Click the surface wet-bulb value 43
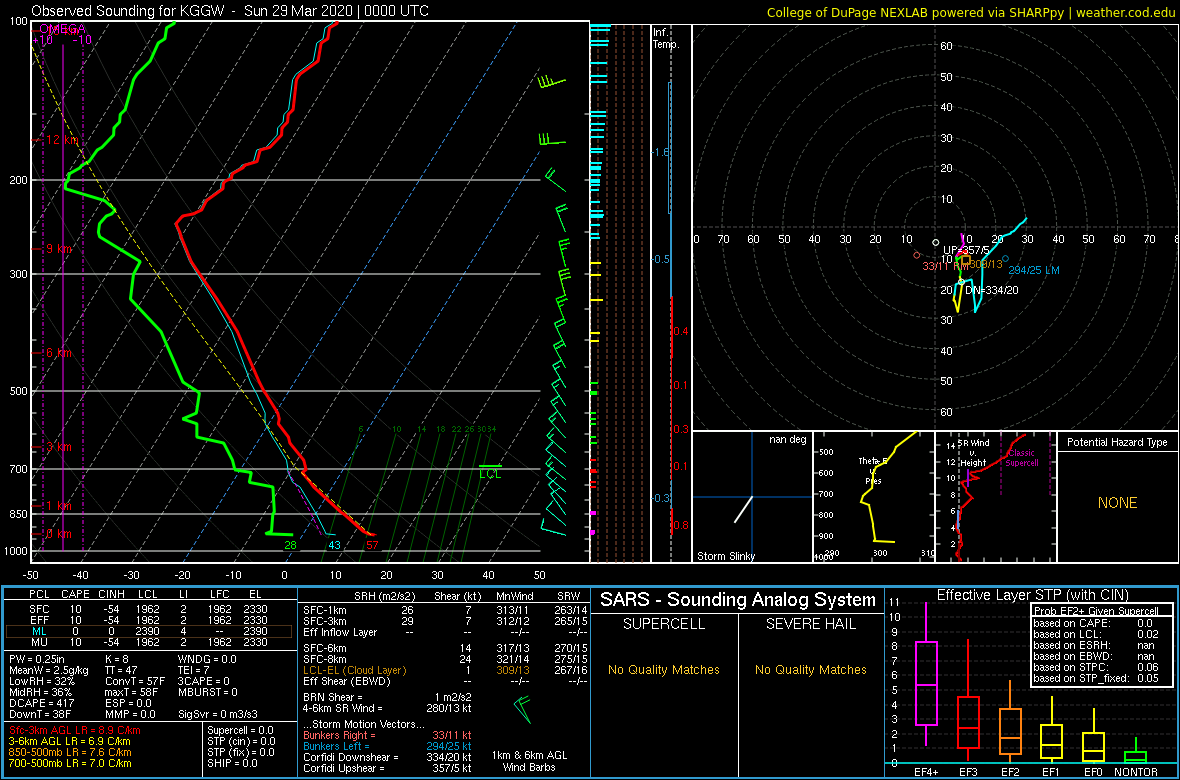Screen dimensions: 1180x780 tap(335, 545)
